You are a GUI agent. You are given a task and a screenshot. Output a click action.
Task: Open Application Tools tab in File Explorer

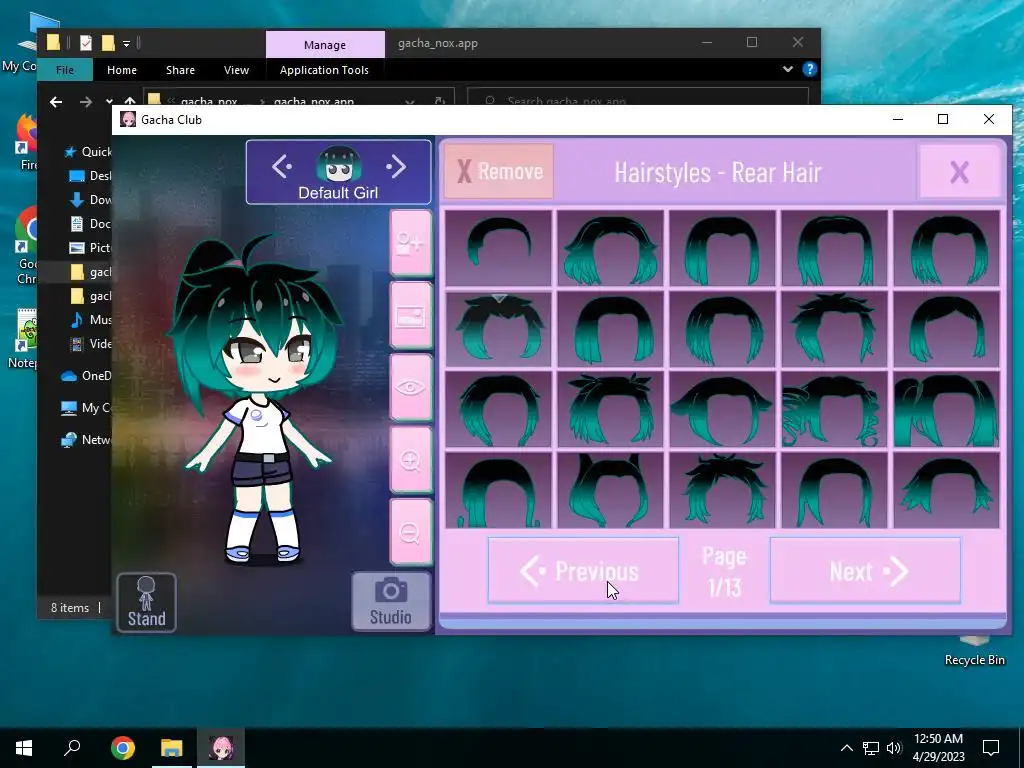(x=324, y=70)
